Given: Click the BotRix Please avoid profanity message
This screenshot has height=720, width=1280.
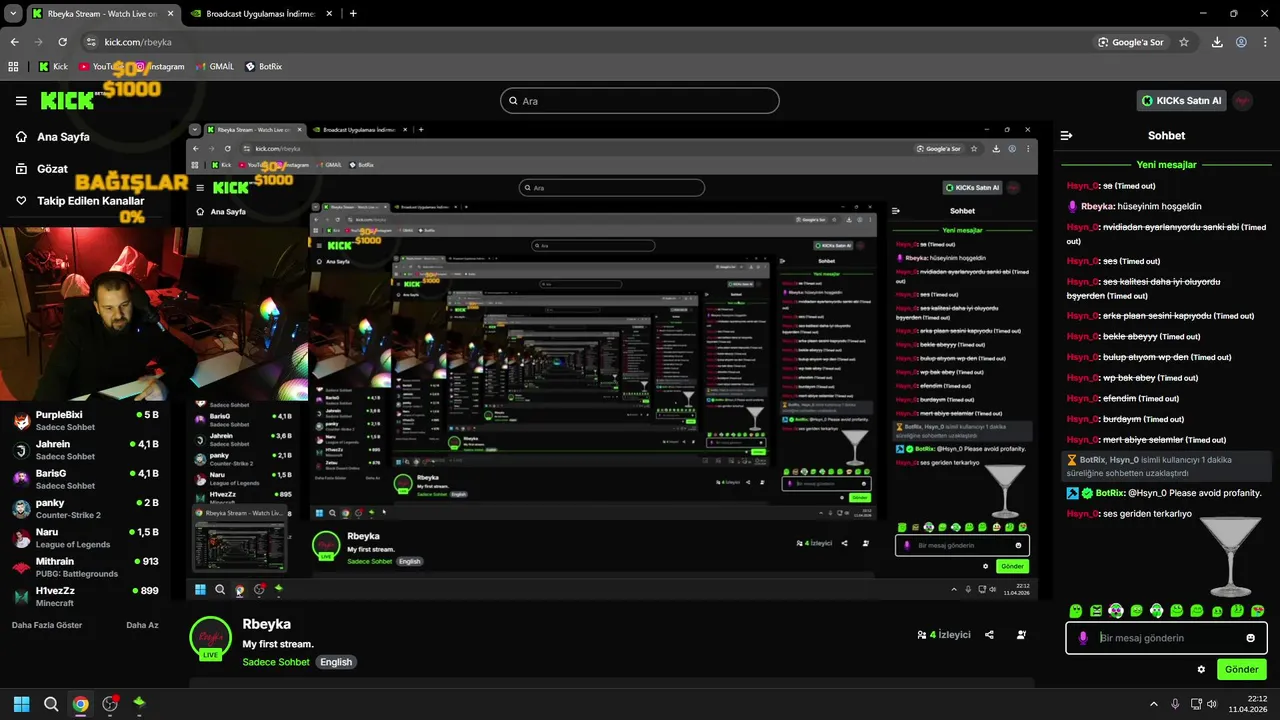Looking at the screenshot, I should pos(1166,493).
